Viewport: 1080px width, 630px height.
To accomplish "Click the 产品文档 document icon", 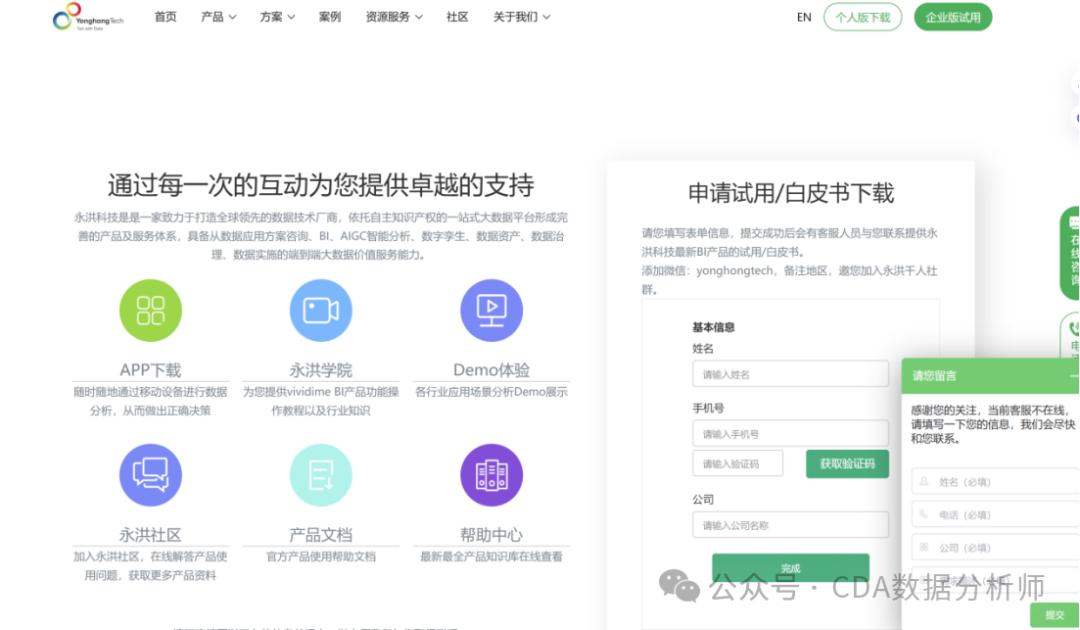I will click(x=320, y=474).
